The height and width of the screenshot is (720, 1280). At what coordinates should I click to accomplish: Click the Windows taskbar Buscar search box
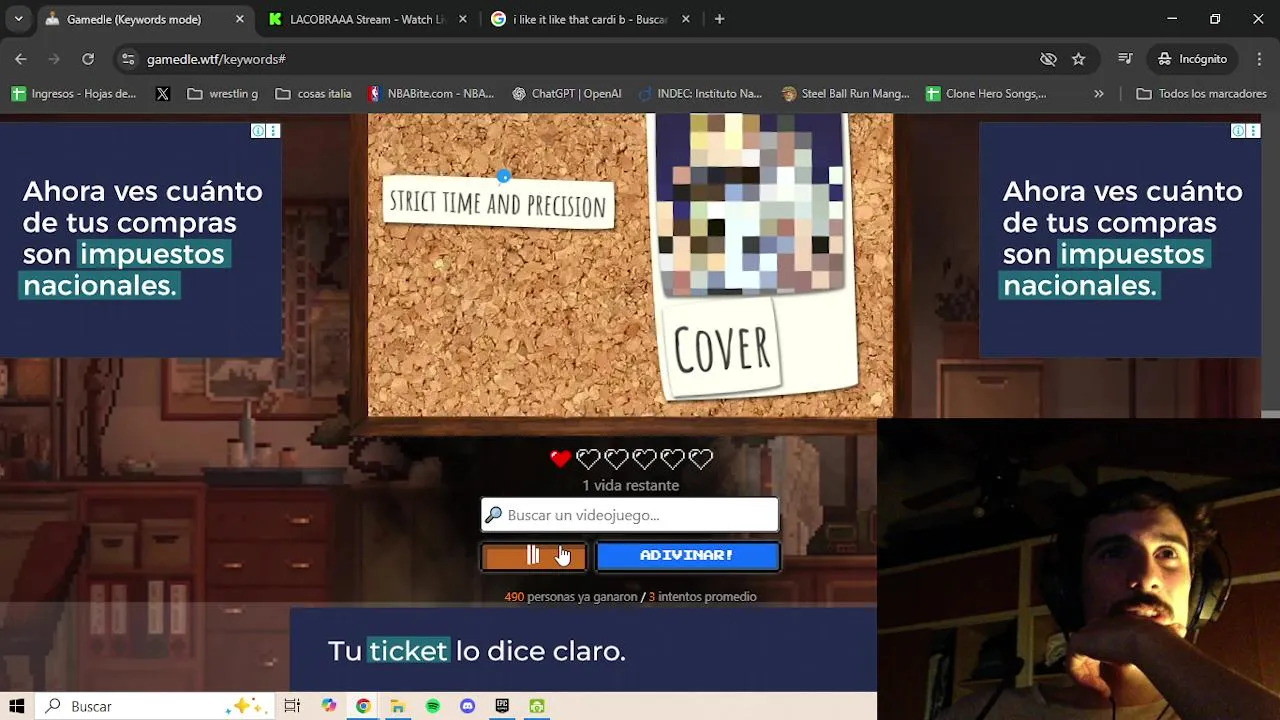155,706
